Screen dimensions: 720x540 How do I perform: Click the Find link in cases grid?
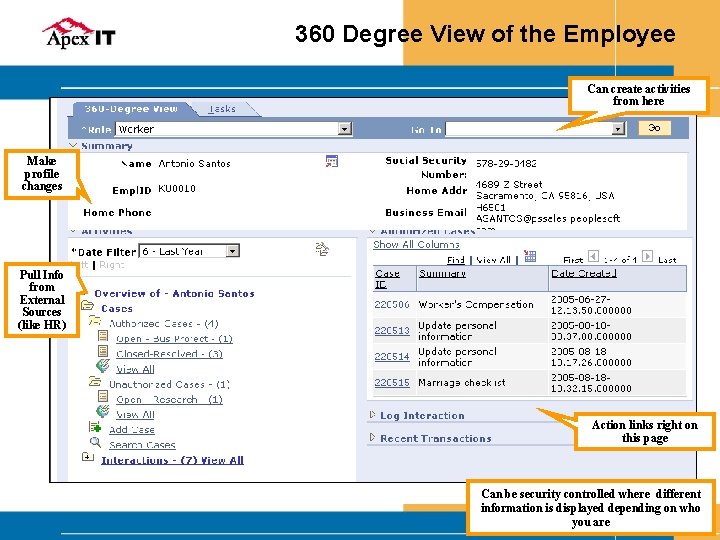[456, 260]
